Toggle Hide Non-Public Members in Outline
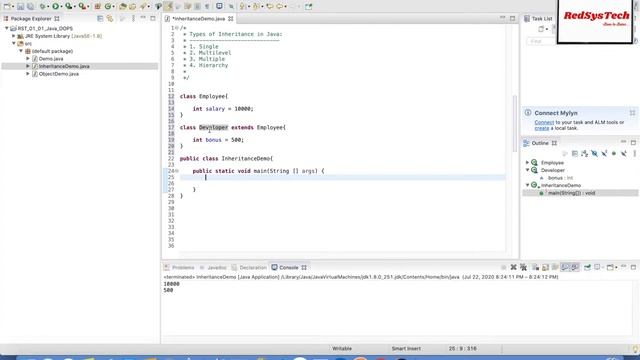This screenshot has height=360, width=640. 614,153
